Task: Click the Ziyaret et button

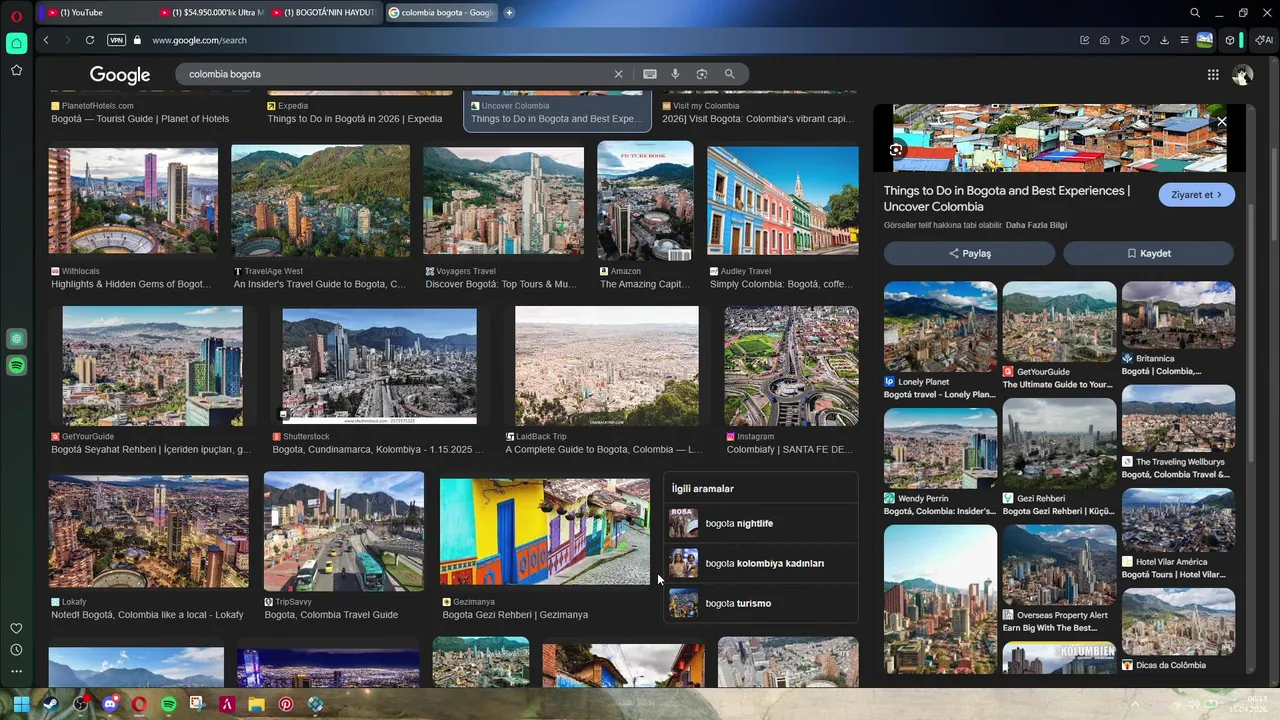Action: [1197, 195]
